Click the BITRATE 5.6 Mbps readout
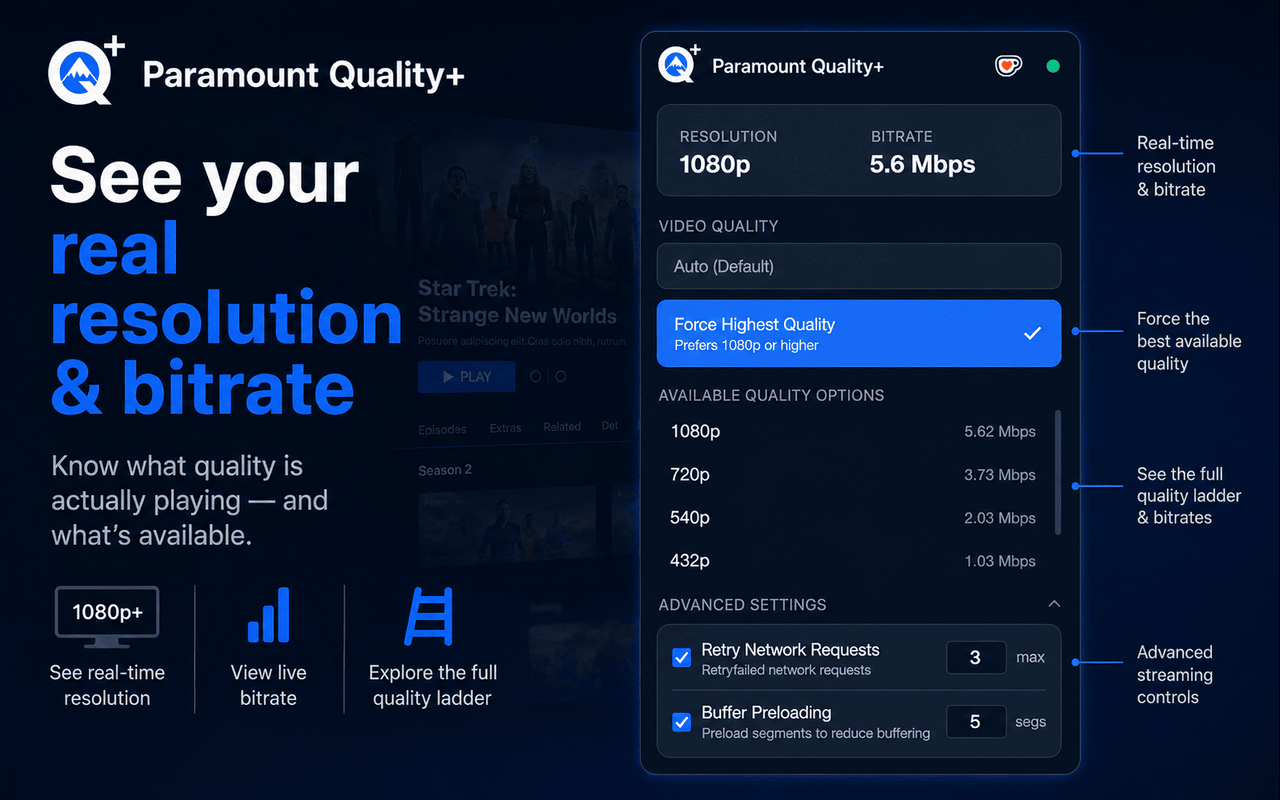The height and width of the screenshot is (800, 1280). [922, 151]
